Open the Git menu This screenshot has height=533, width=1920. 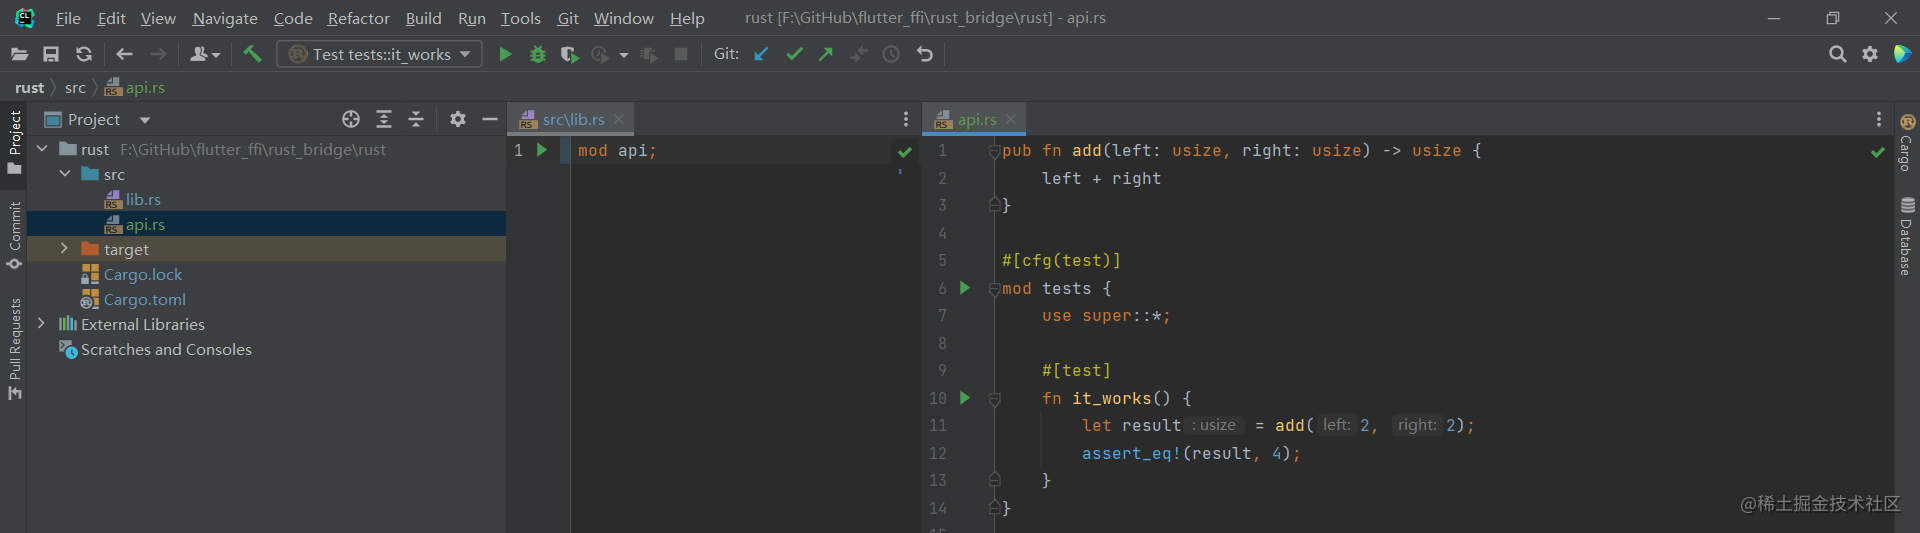[x=568, y=18]
